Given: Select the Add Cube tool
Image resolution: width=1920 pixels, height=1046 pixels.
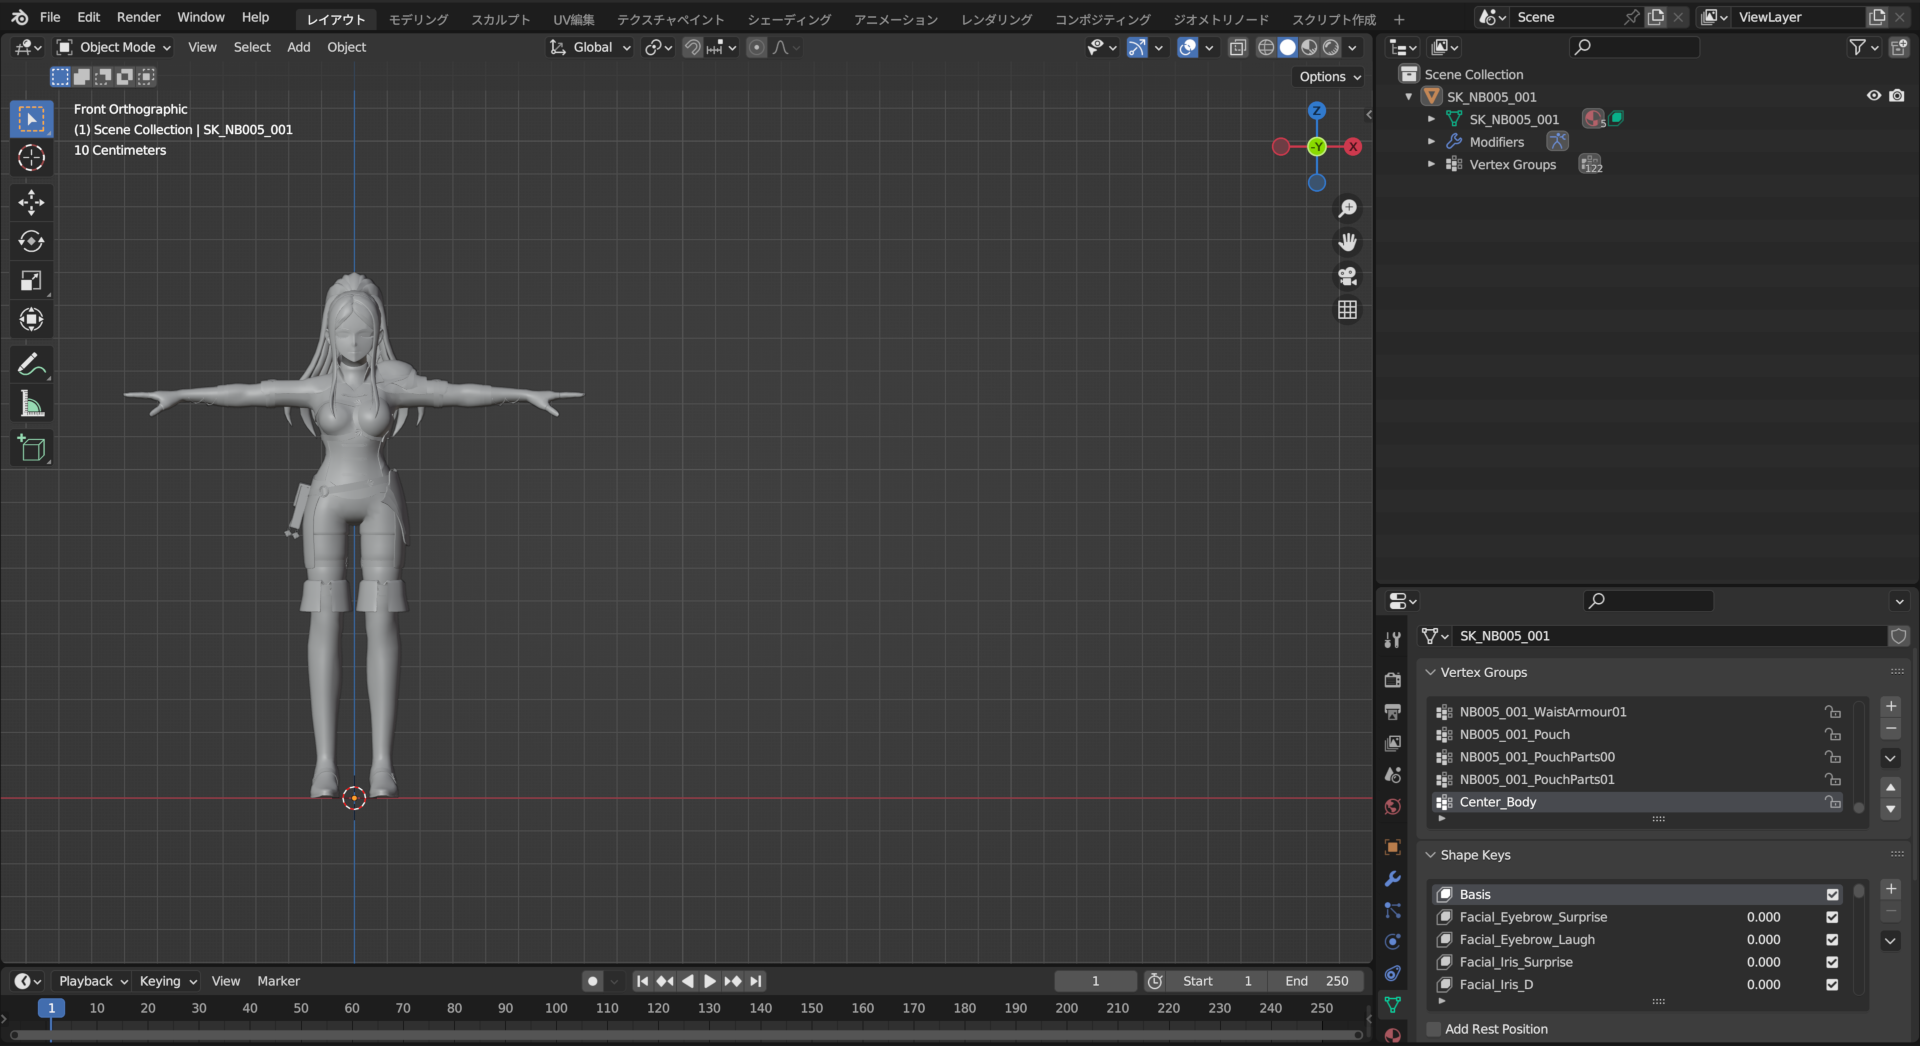Looking at the screenshot, I should pyautogui.click(x=32, y=449).
